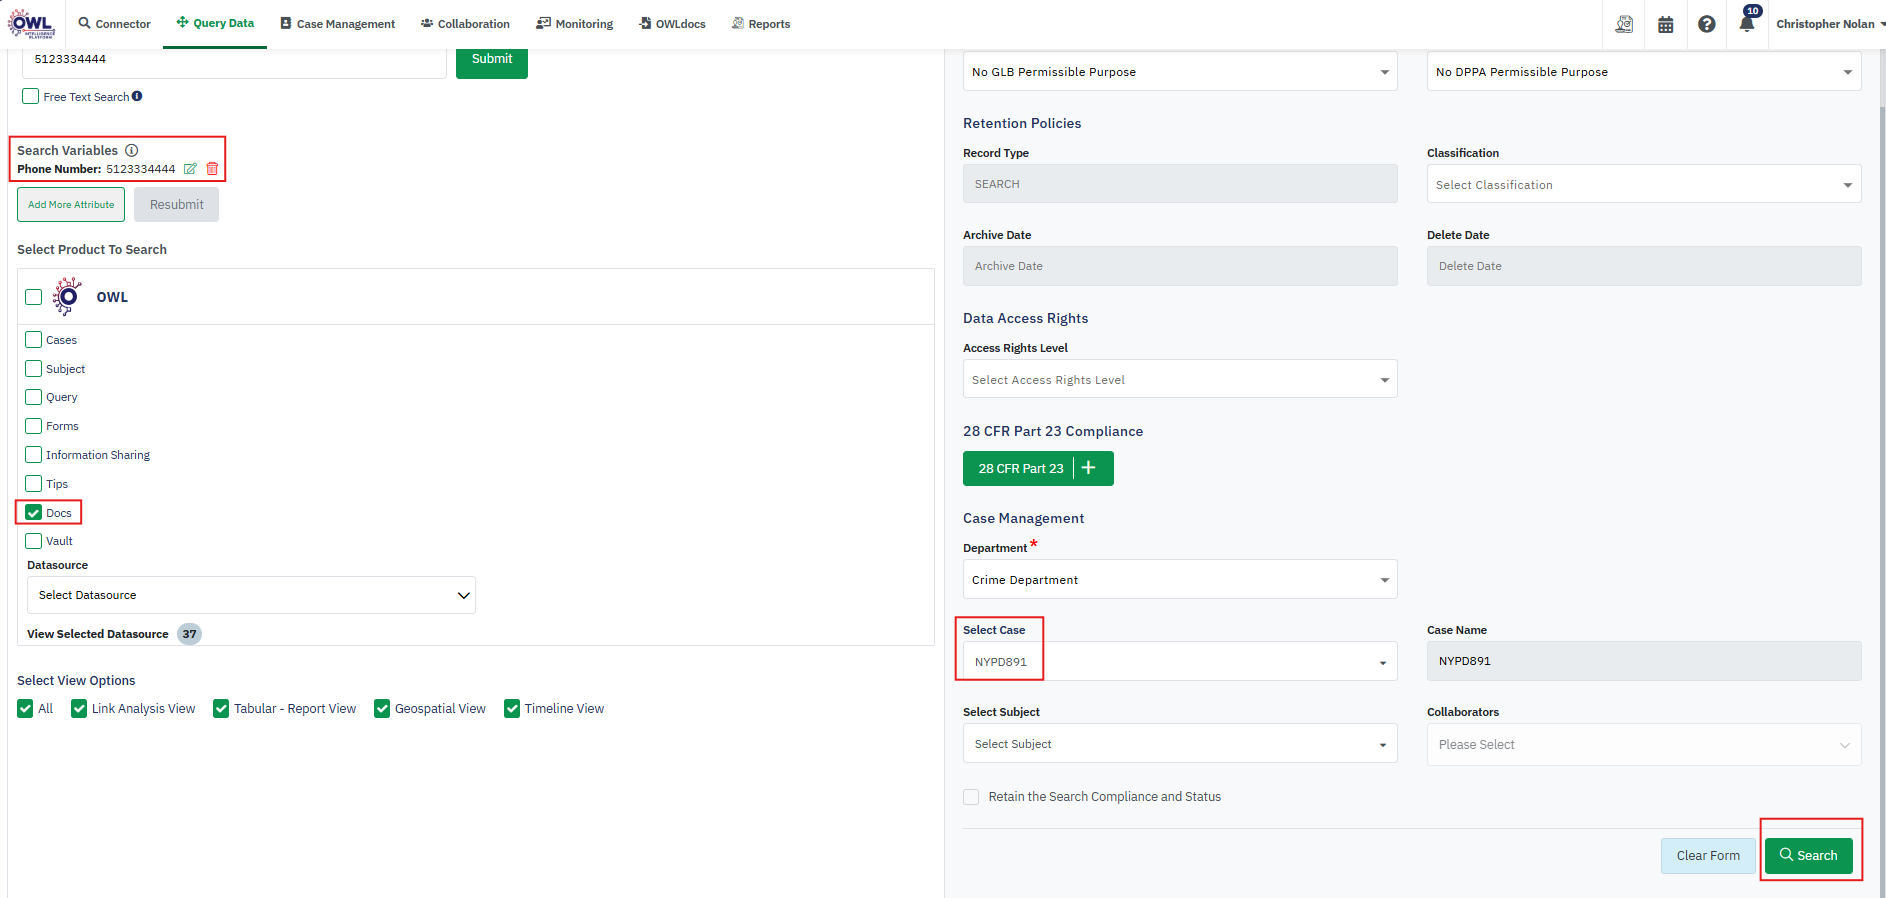1886x898 pixels.
Task: Go to the Reports menu
Action: (x=760, y=24)
